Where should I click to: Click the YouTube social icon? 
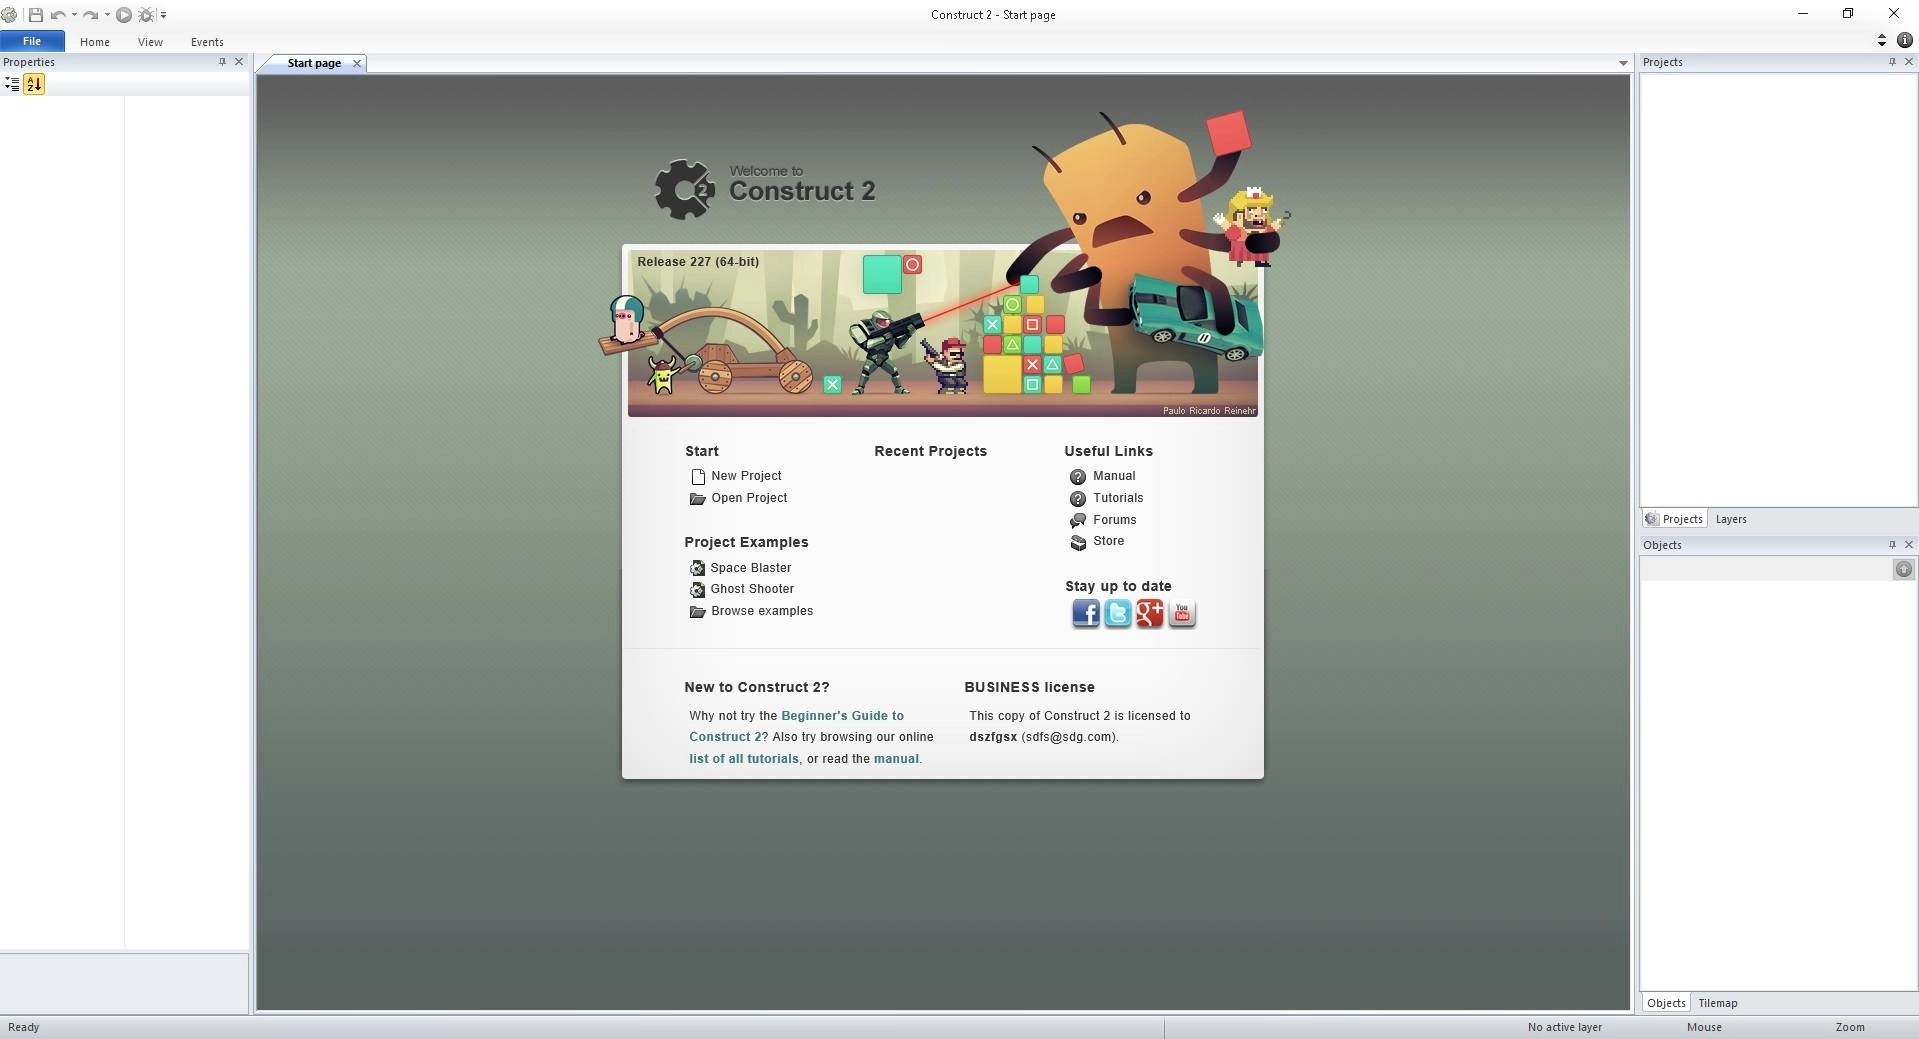[1182, 613]
